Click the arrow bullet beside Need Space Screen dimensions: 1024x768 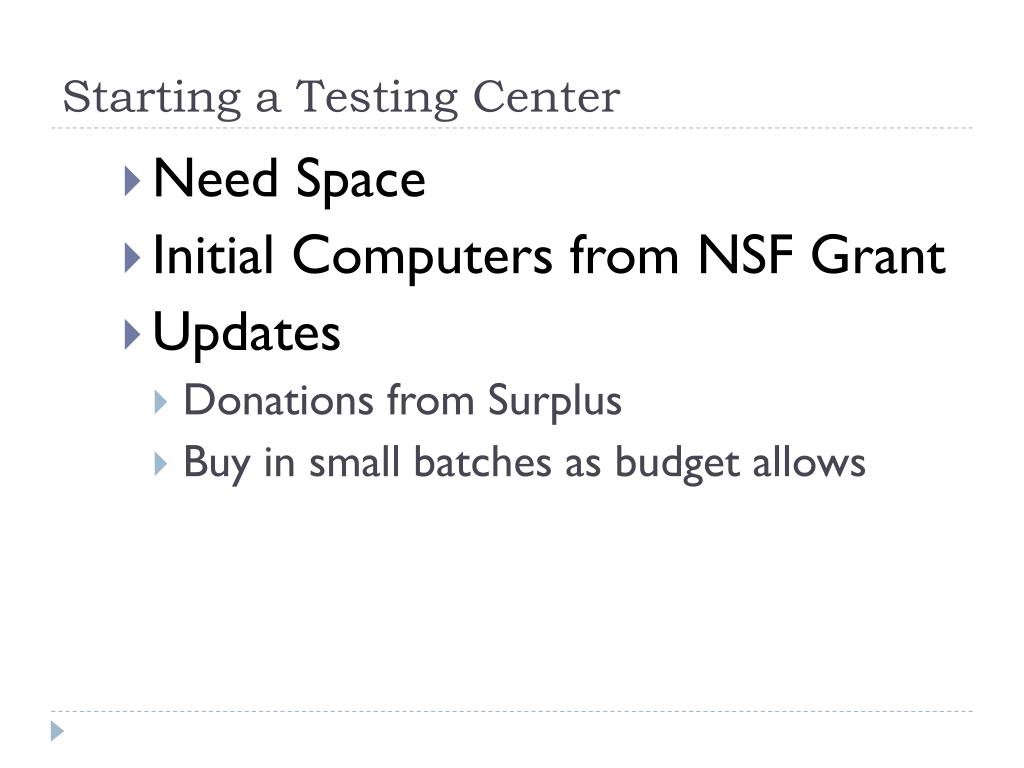(x=133, y=181)
